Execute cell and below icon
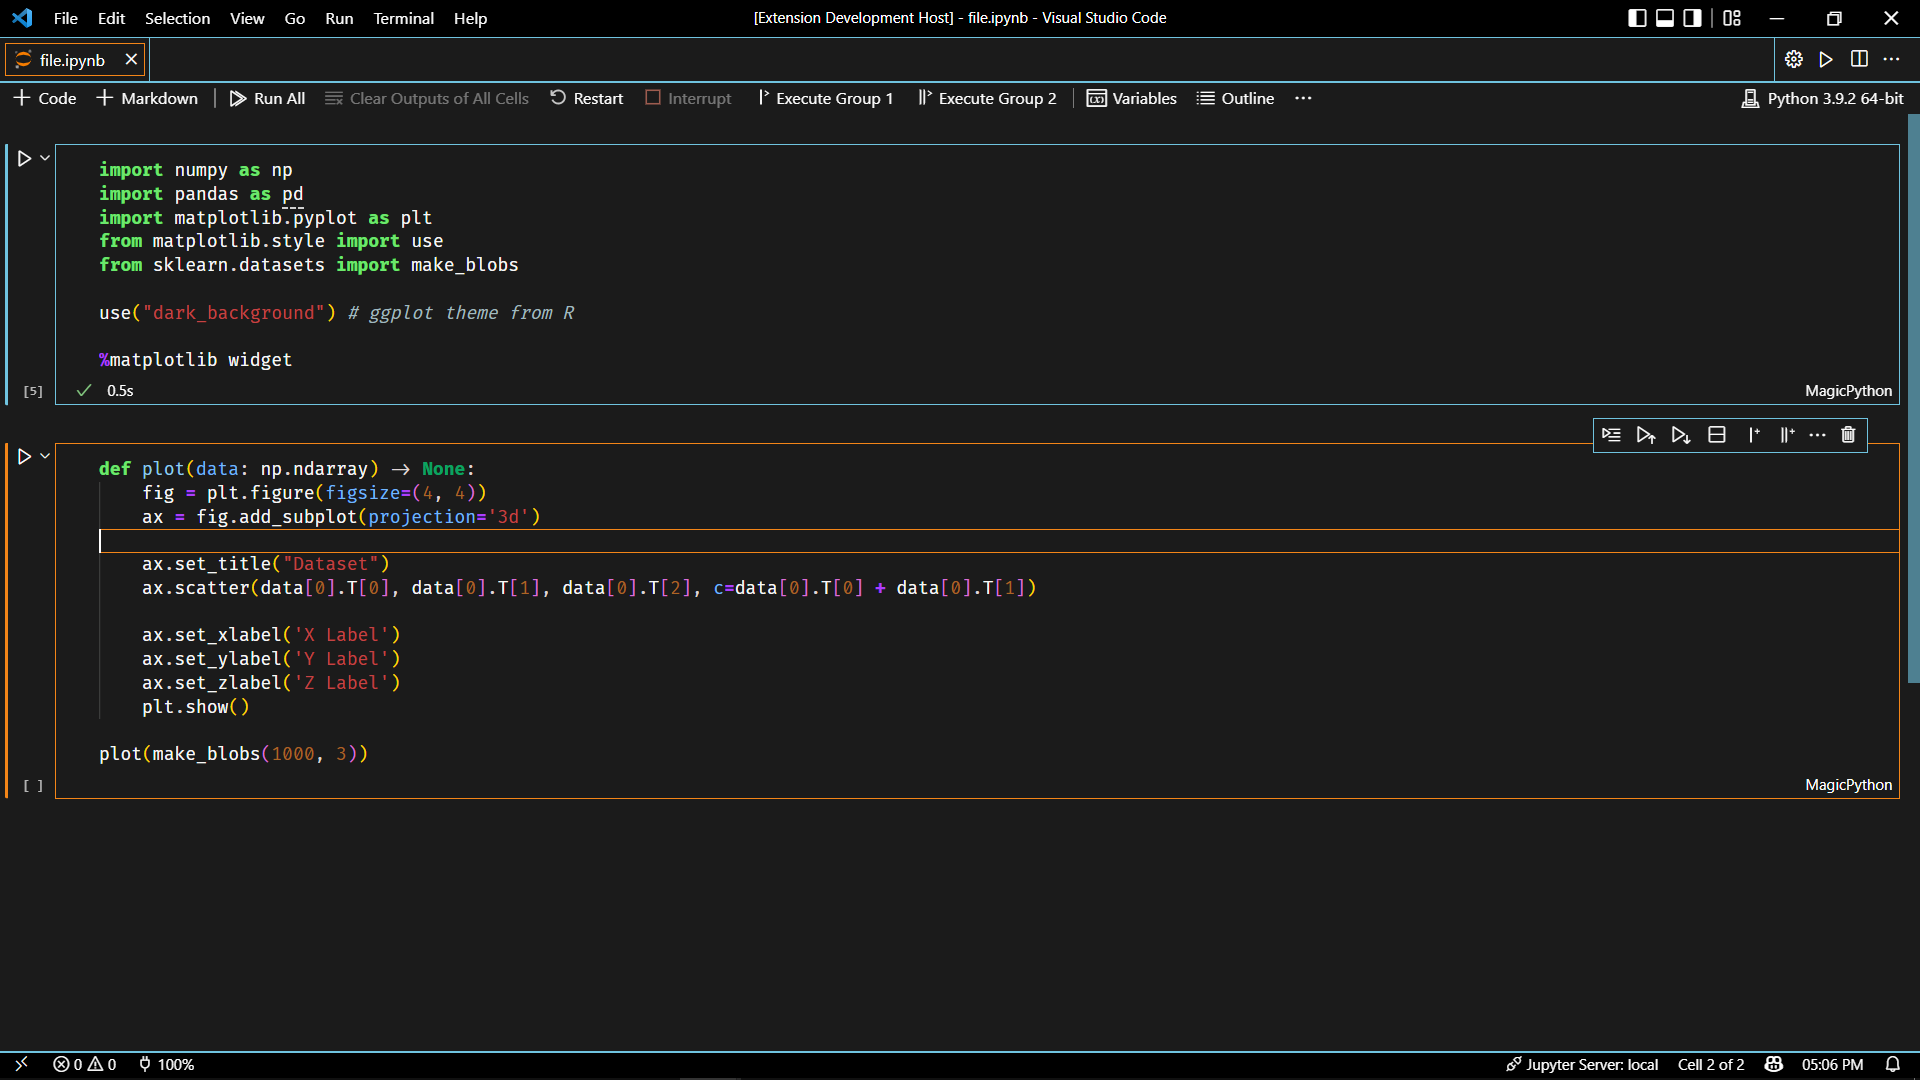The height and width of the screenshot is (1080, 1920). 1681,435
